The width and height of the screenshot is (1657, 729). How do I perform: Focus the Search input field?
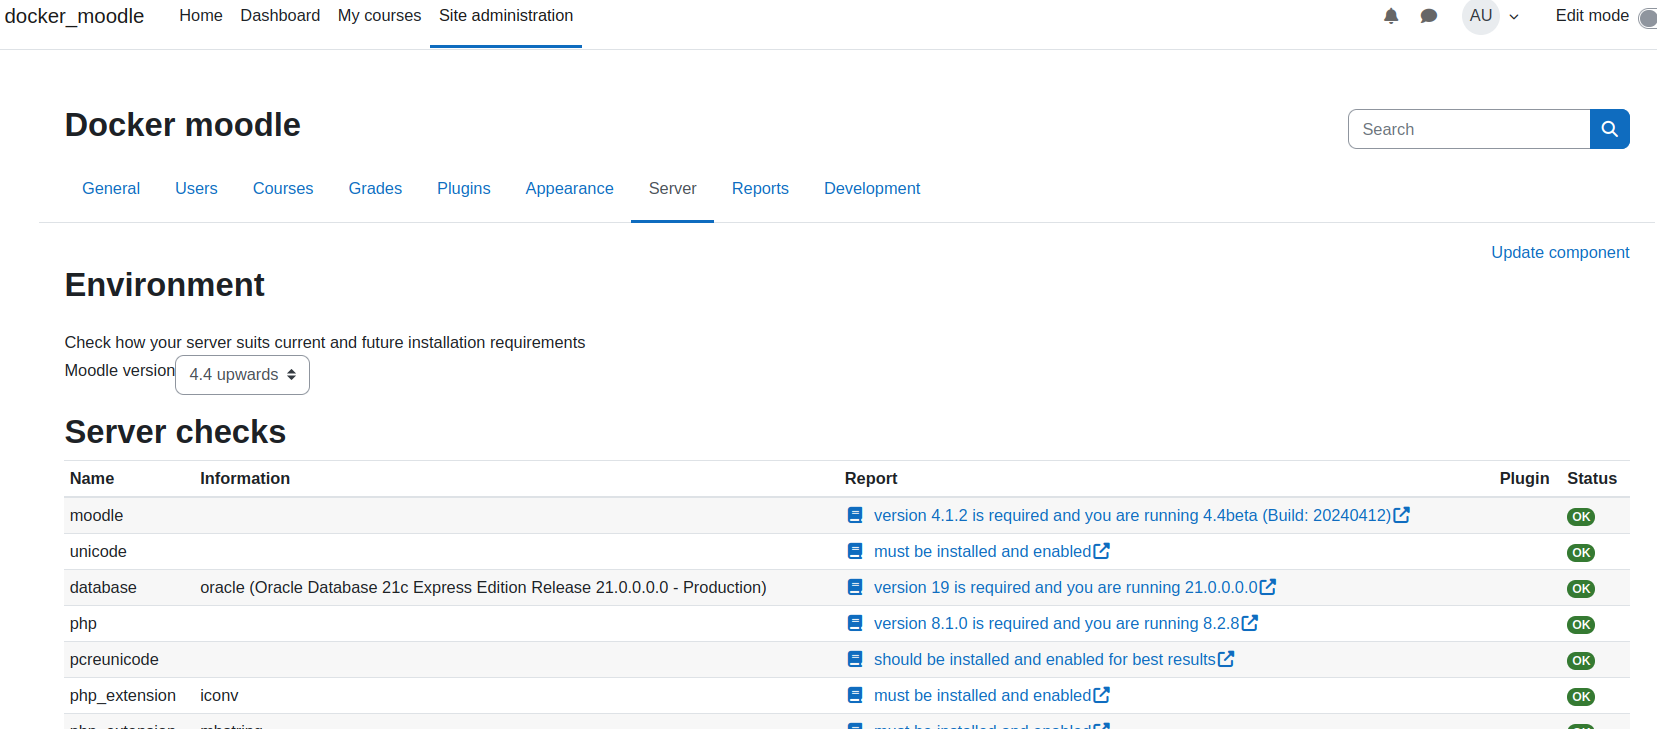(1469, 129)
